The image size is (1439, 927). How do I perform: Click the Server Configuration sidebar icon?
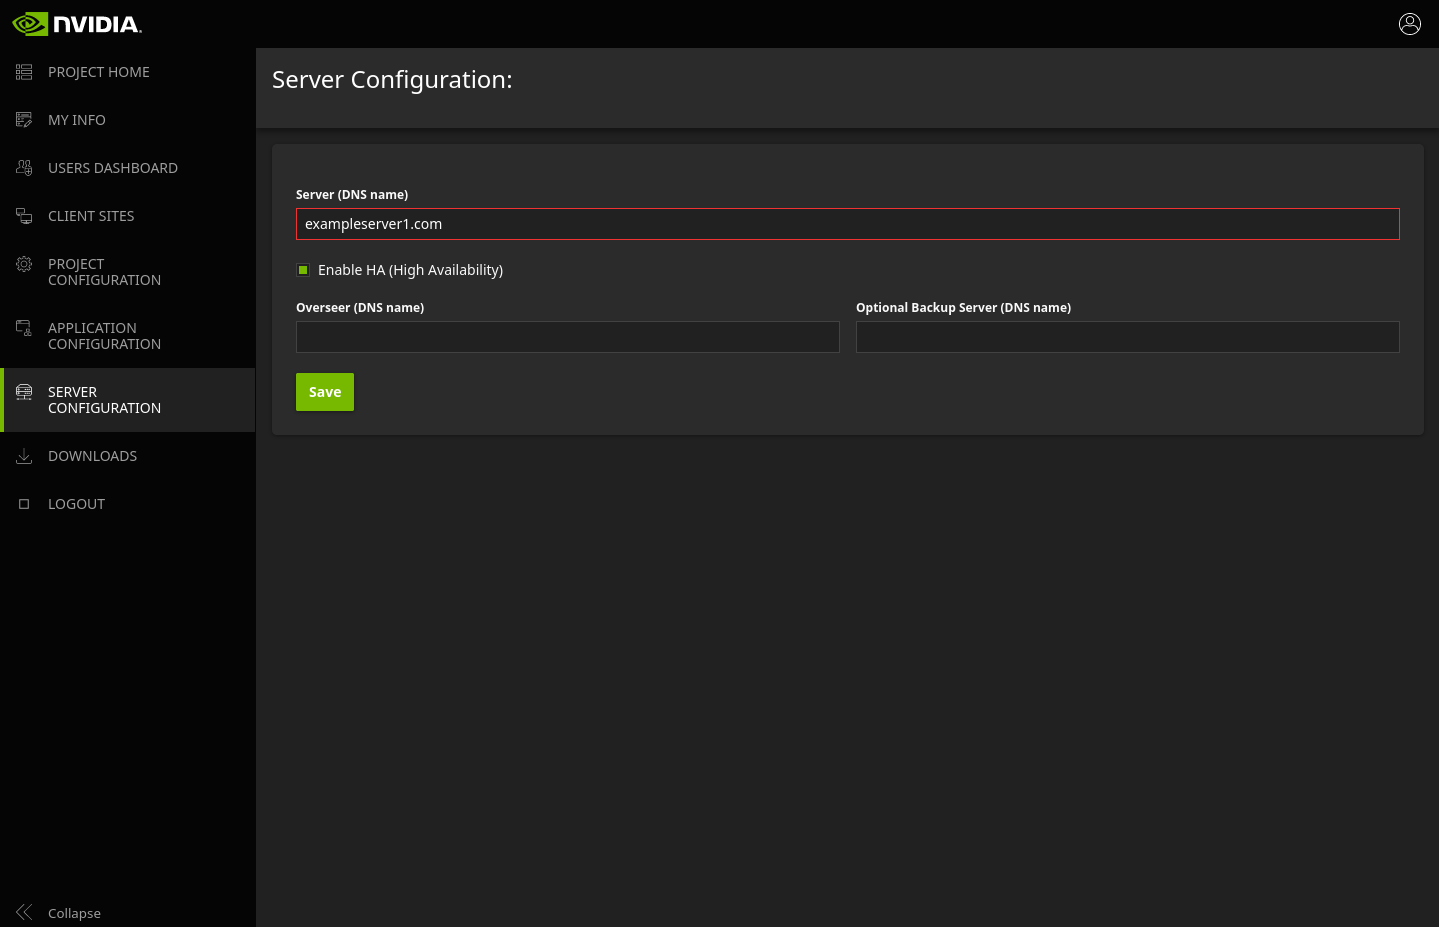click(24, 392)
